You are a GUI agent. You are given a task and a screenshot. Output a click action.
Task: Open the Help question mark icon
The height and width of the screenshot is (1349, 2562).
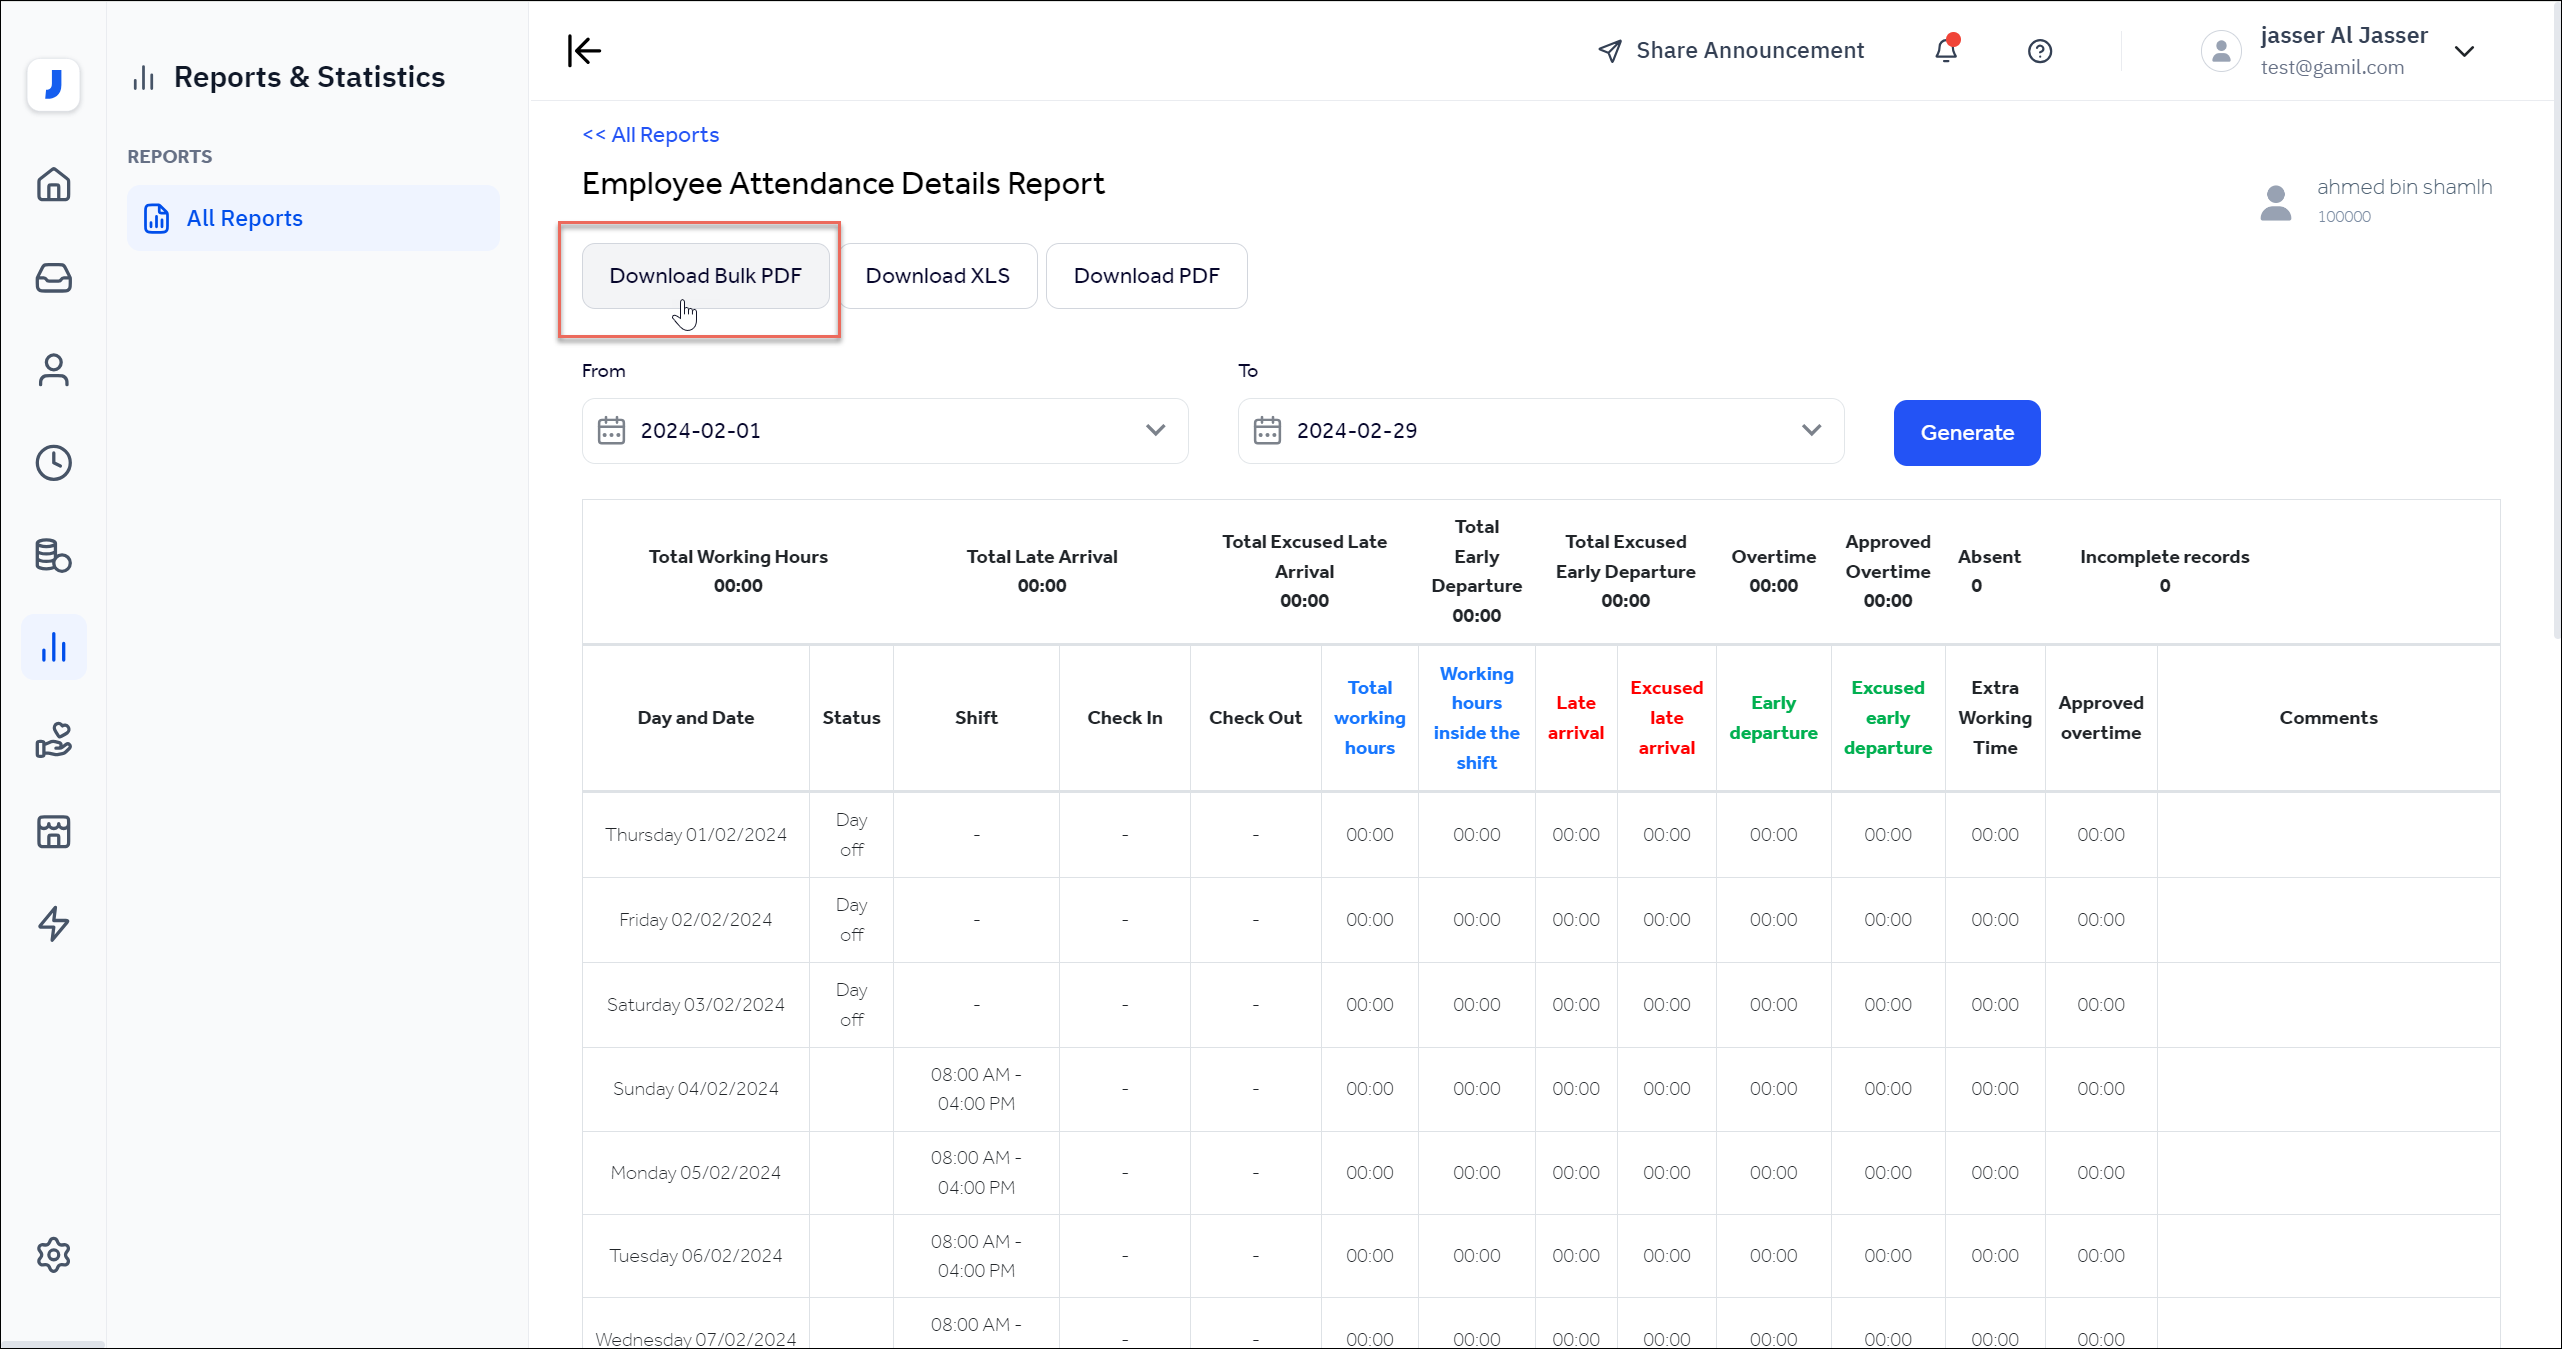(2040, 50)
